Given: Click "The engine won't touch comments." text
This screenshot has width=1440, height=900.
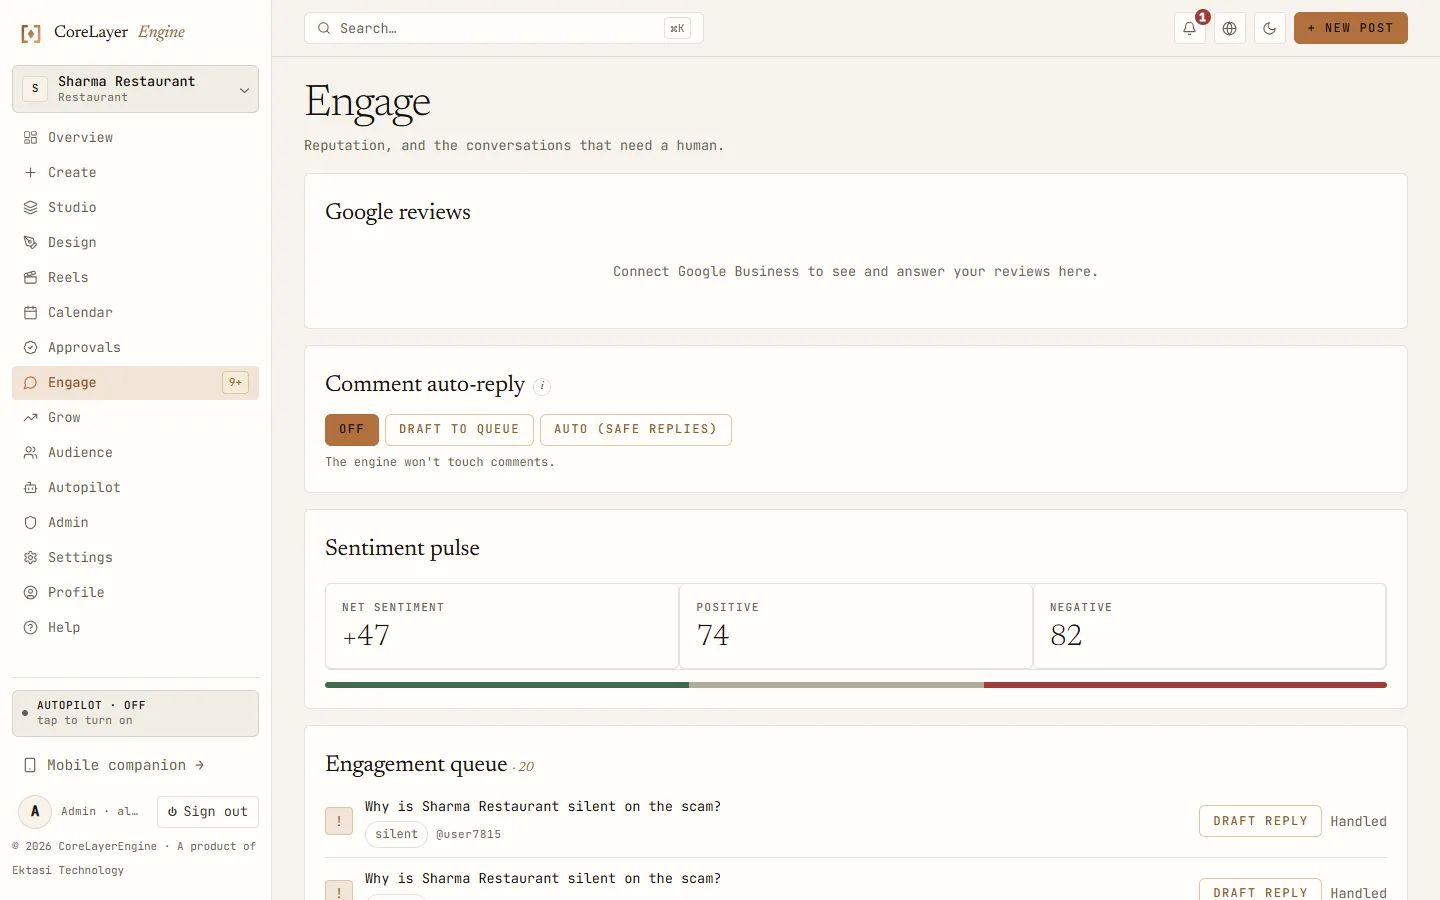Looking at the screenshot, I should click(440, 462).
